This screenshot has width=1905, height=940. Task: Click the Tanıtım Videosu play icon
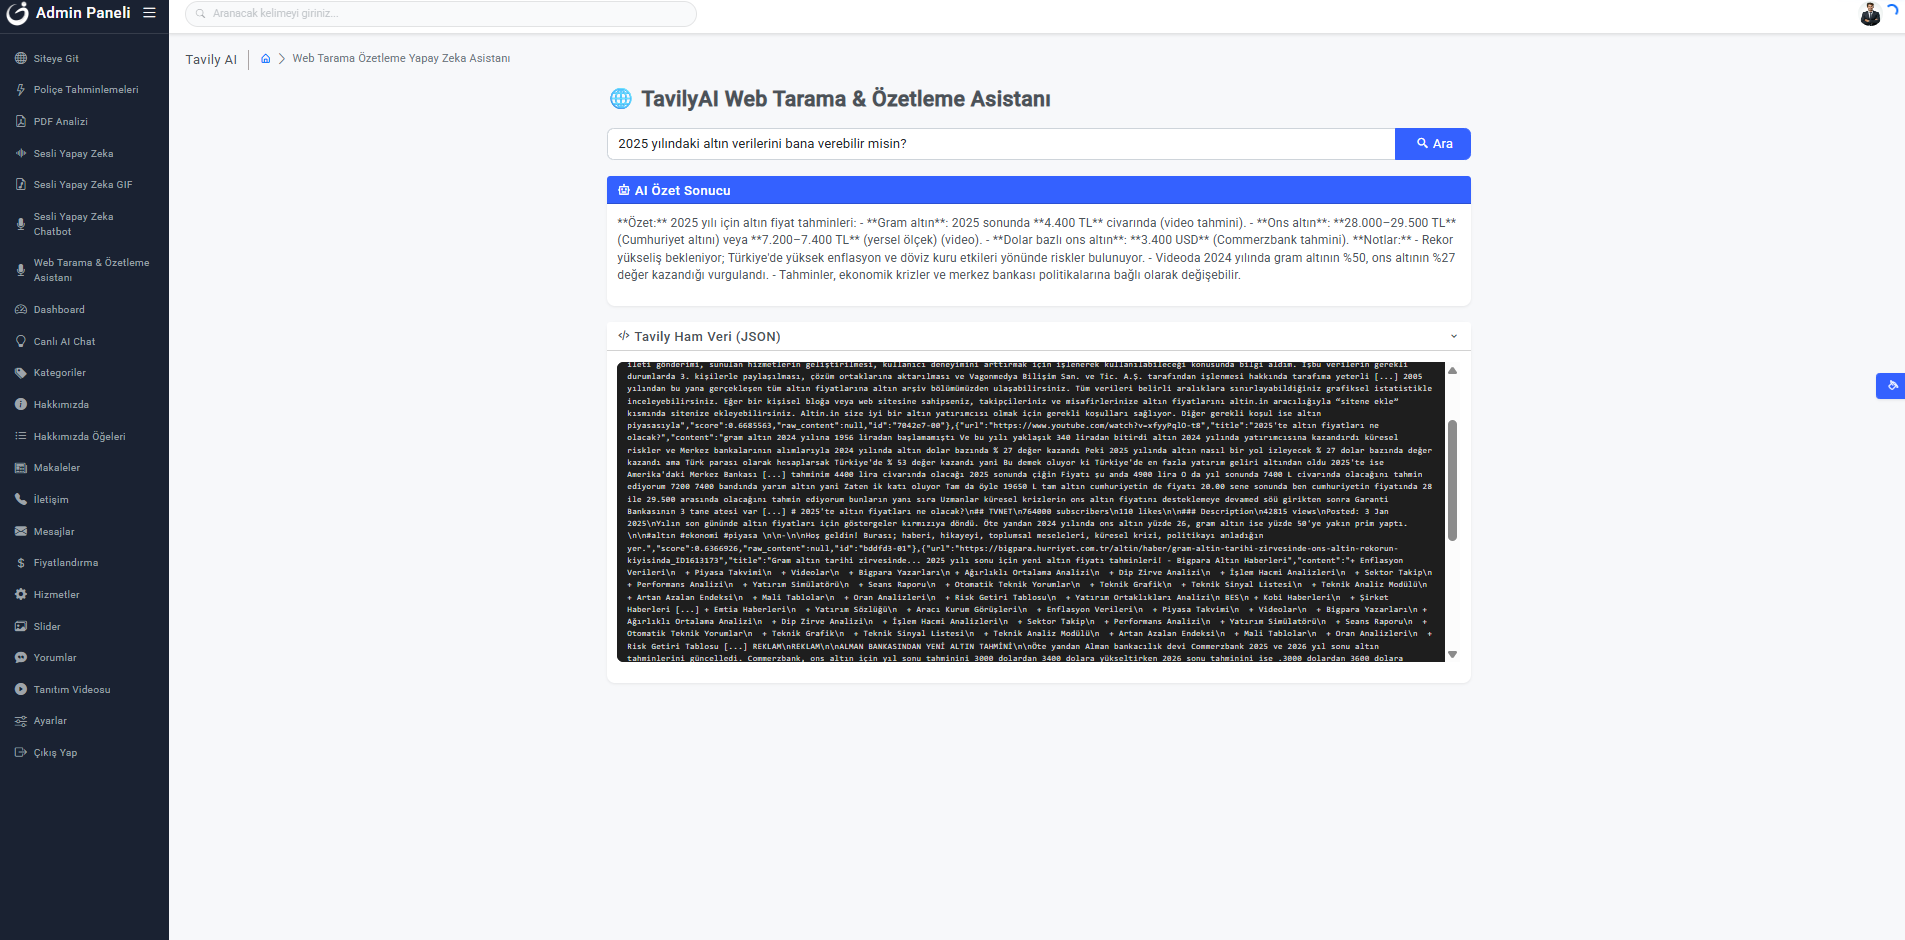point(21,690)
